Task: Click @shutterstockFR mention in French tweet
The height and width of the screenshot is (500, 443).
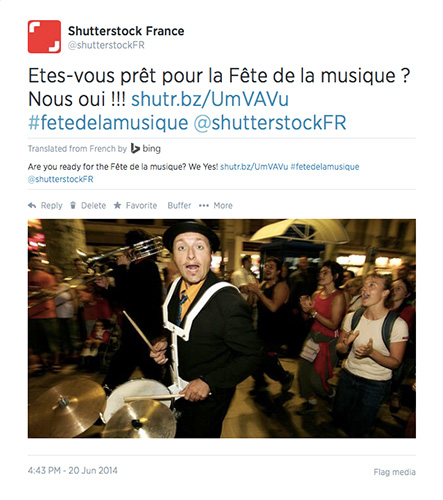Action: coord(270,123)
